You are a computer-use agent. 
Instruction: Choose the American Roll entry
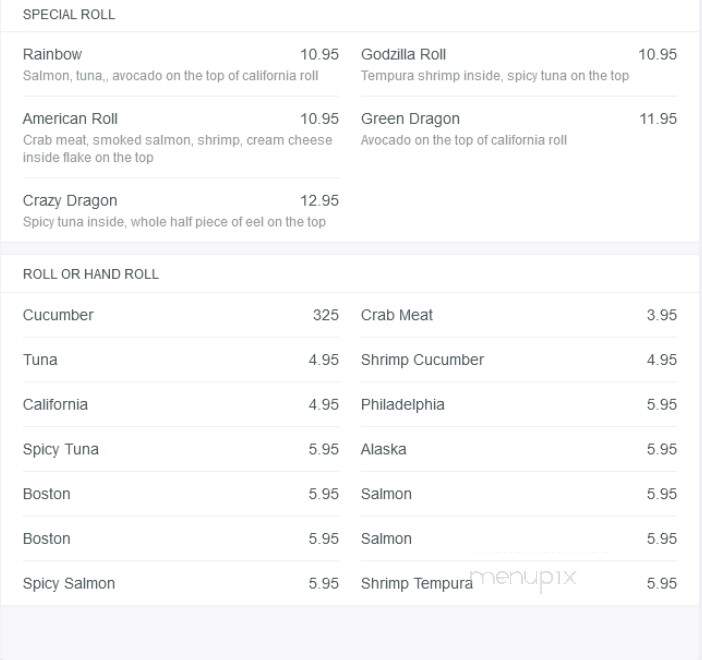click(x=181, y=137)
